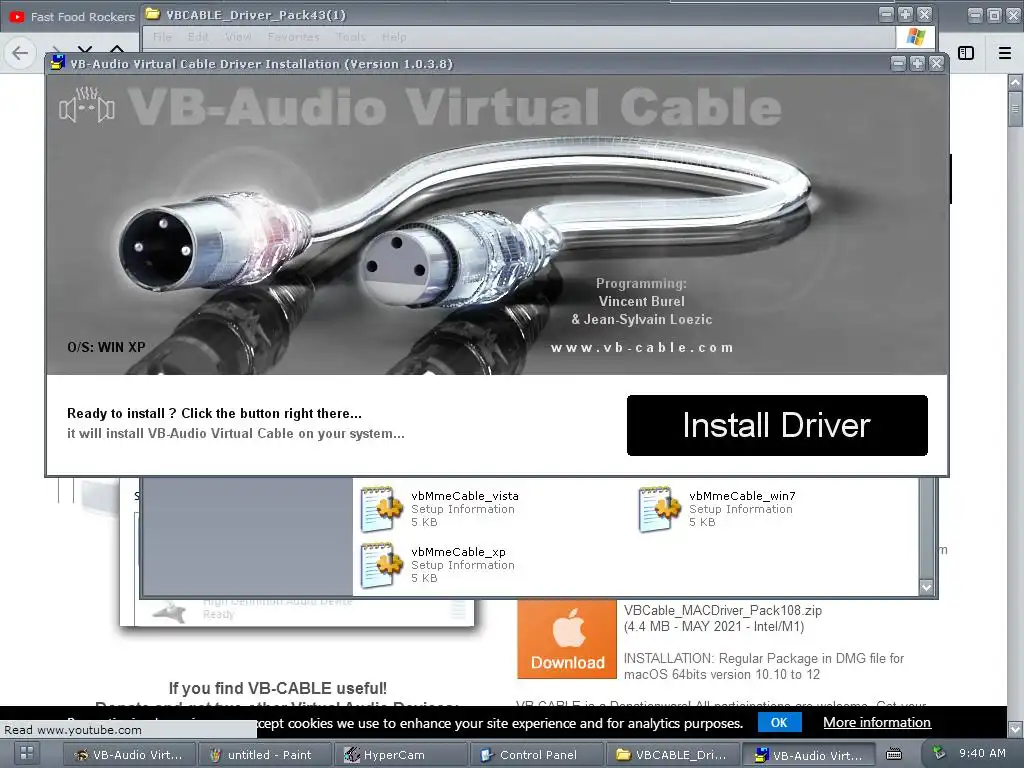
Task: Toggle the browser sidebar panel icon
Action: pyautogui.click(x=966, y=53)
